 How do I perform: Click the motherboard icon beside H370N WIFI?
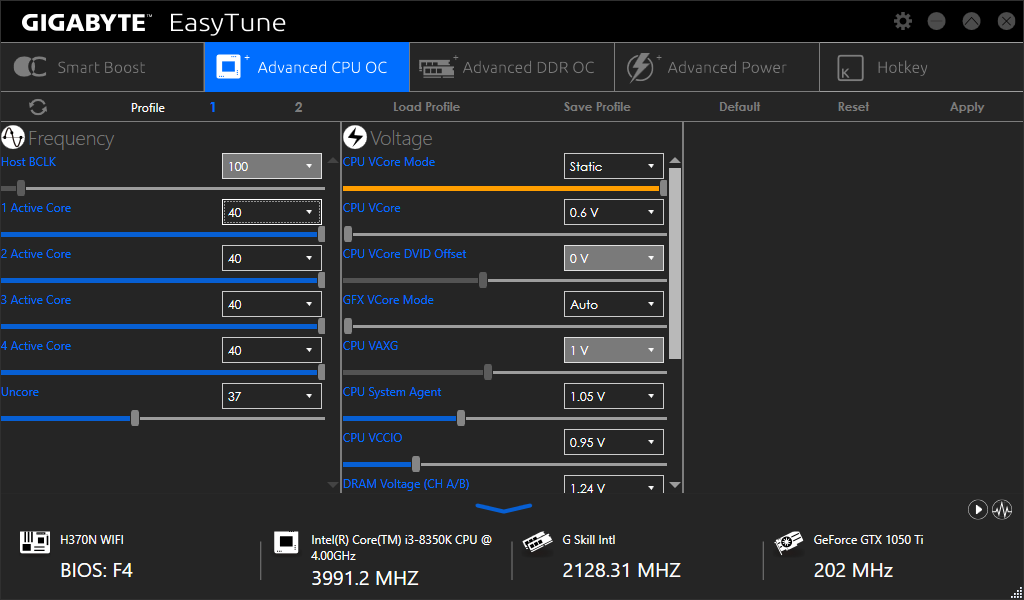click(x=35, y=542)
